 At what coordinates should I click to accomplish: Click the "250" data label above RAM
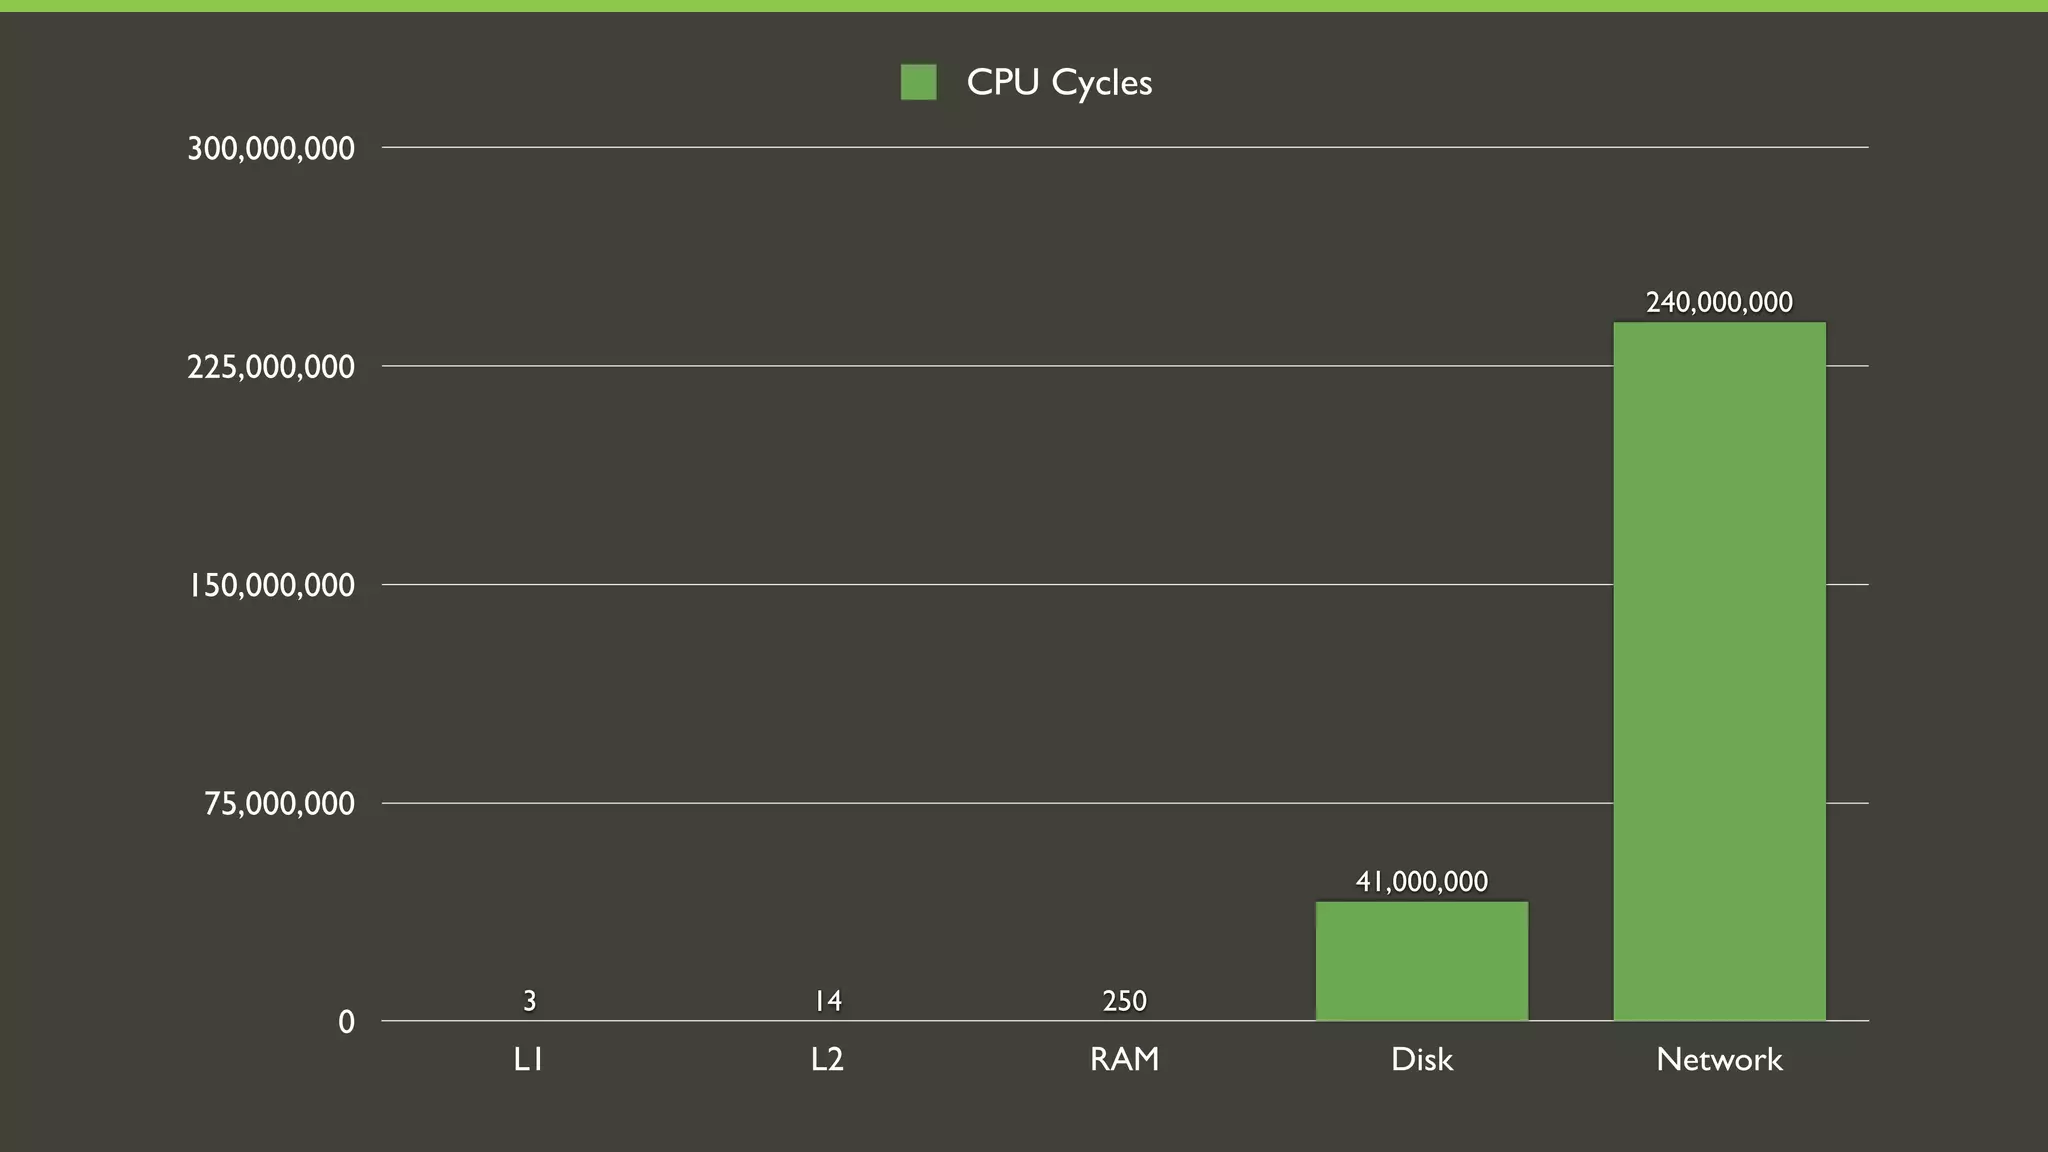1124,1001
